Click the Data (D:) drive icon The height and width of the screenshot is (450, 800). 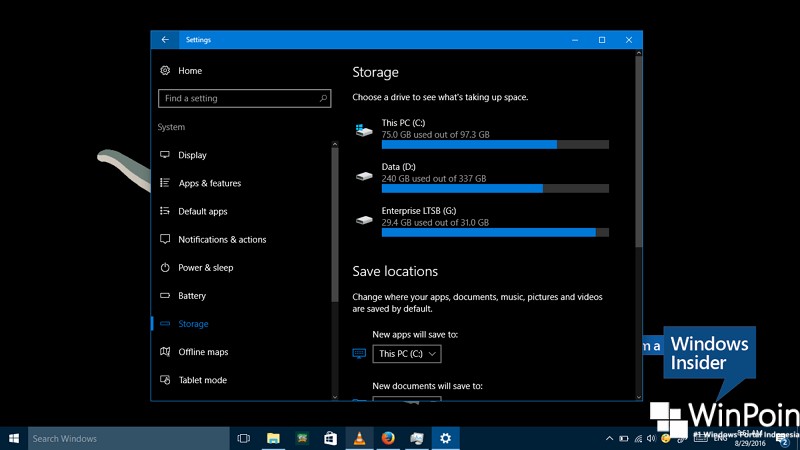364,176
